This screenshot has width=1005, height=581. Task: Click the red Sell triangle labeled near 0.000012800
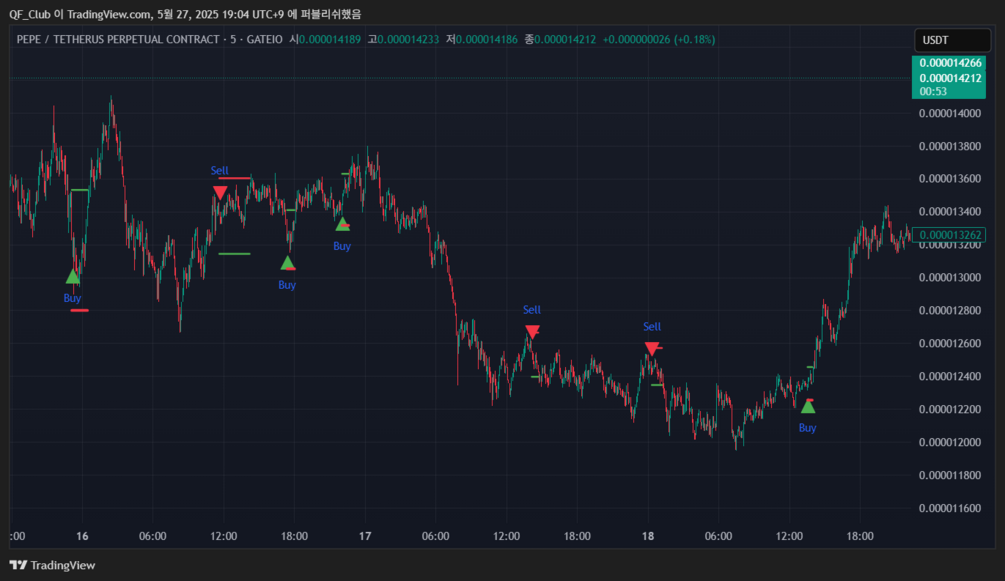[532, 332]
